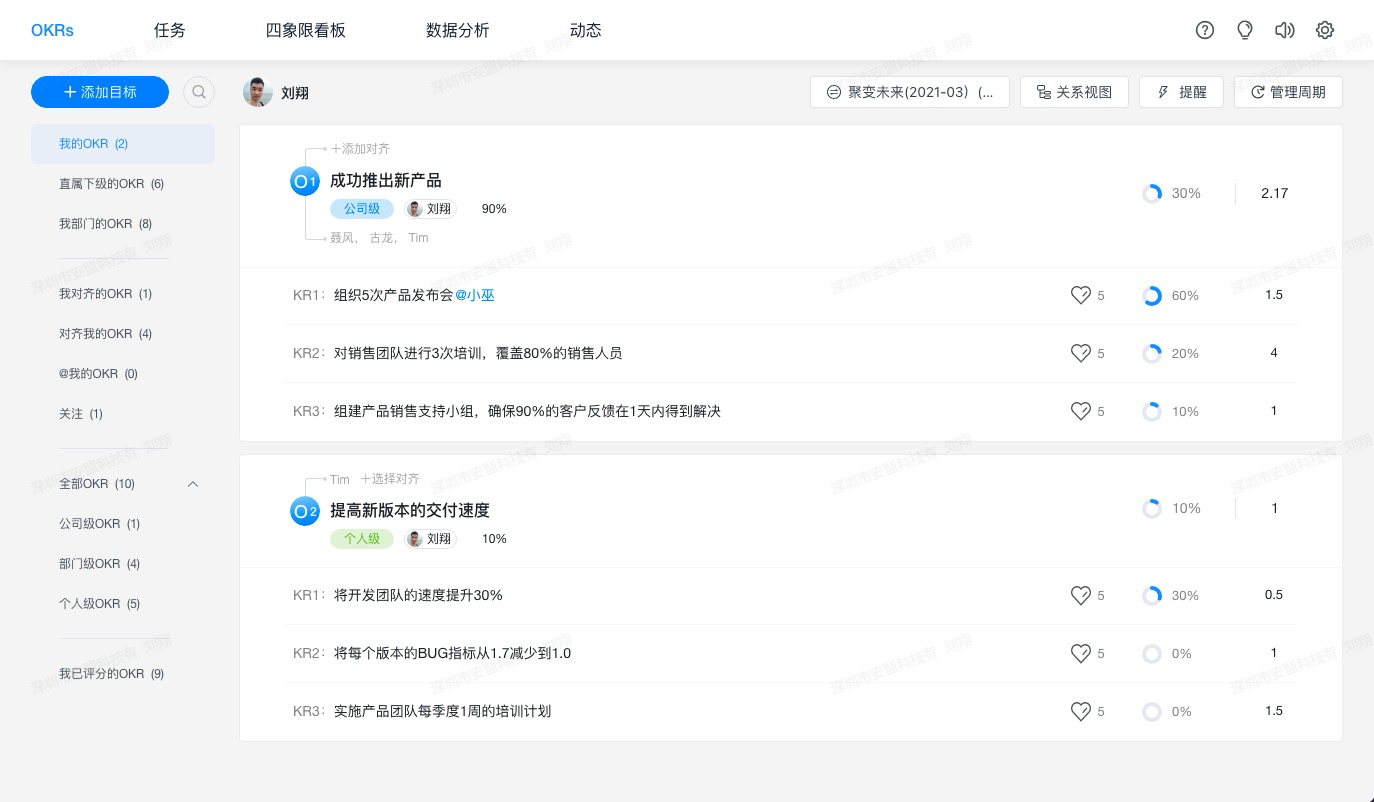Click the @小巫 mention link
The width and height of the screenshot is (1374, 802).
point(475,295)
